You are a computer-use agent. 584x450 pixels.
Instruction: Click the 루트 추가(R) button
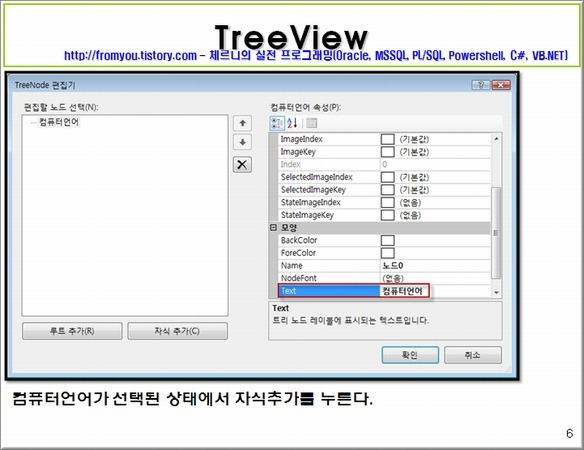pyautogui.click(x=72, y=331)
